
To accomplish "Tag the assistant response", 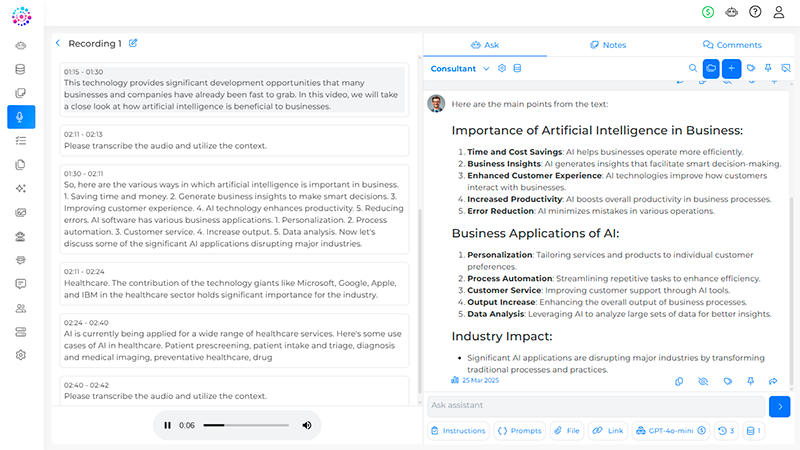I will pyautogui.click(x=728, y=381).
